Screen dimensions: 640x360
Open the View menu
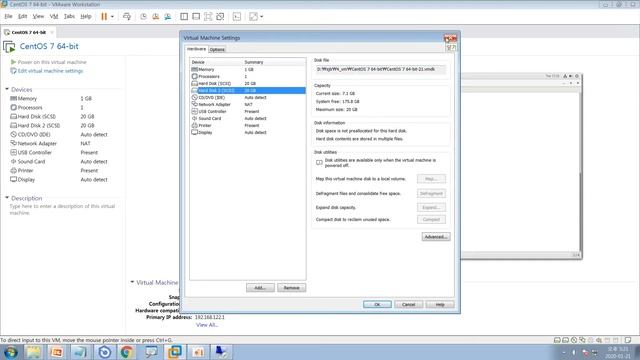click(38, 16)
